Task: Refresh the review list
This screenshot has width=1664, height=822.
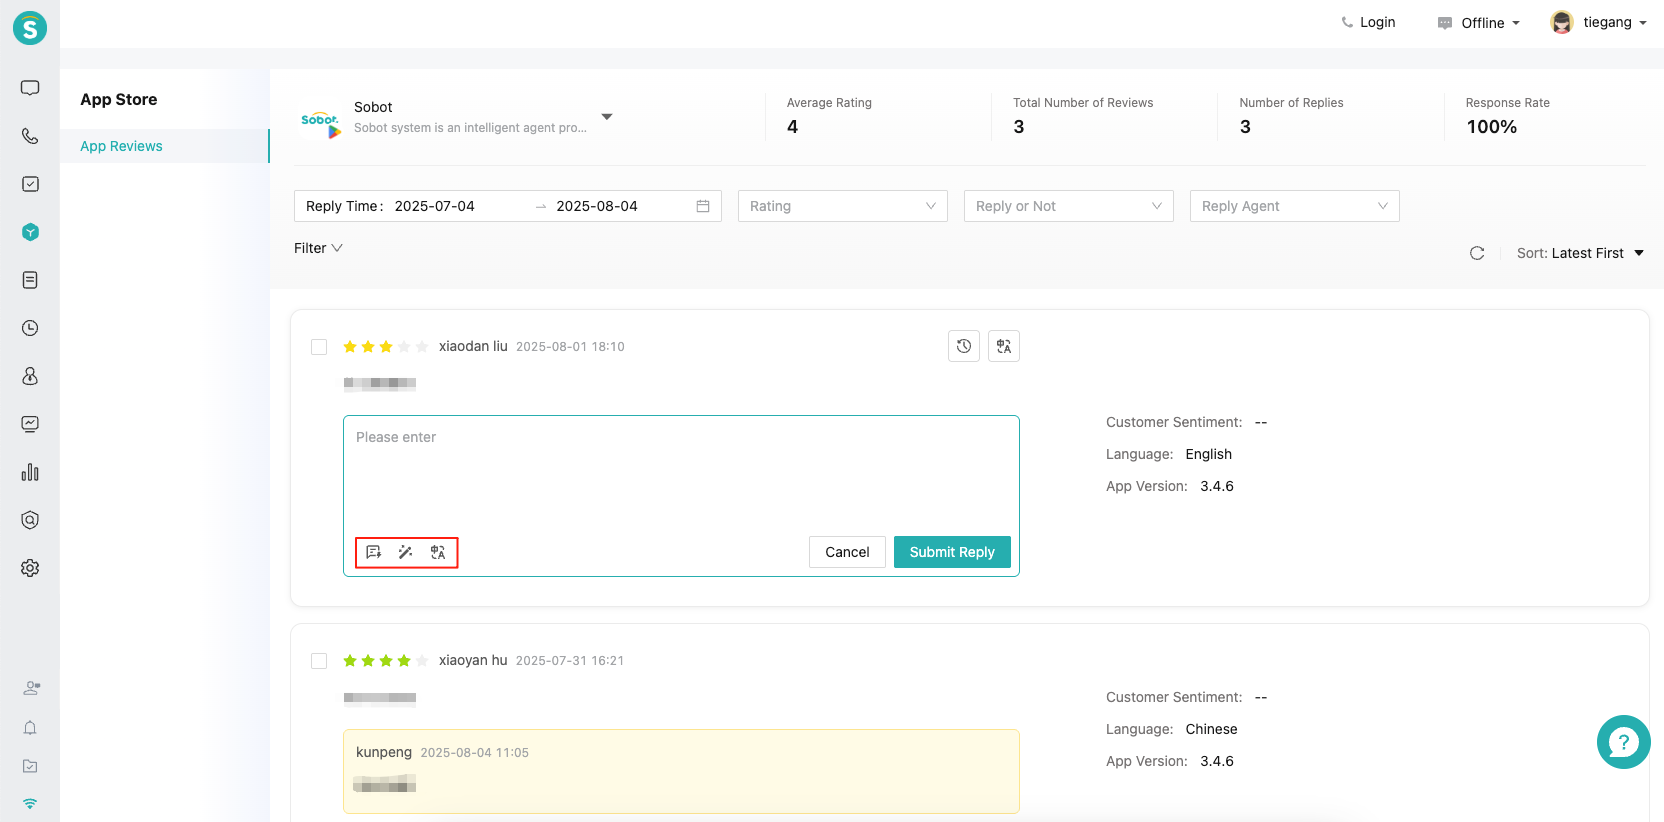Action: (1476, 253)
